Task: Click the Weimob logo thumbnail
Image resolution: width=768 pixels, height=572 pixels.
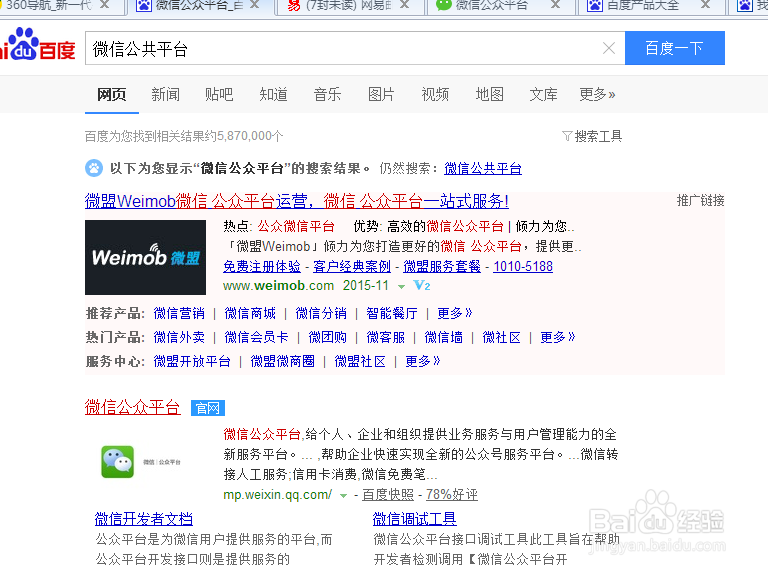Action: tap(145, 257)
